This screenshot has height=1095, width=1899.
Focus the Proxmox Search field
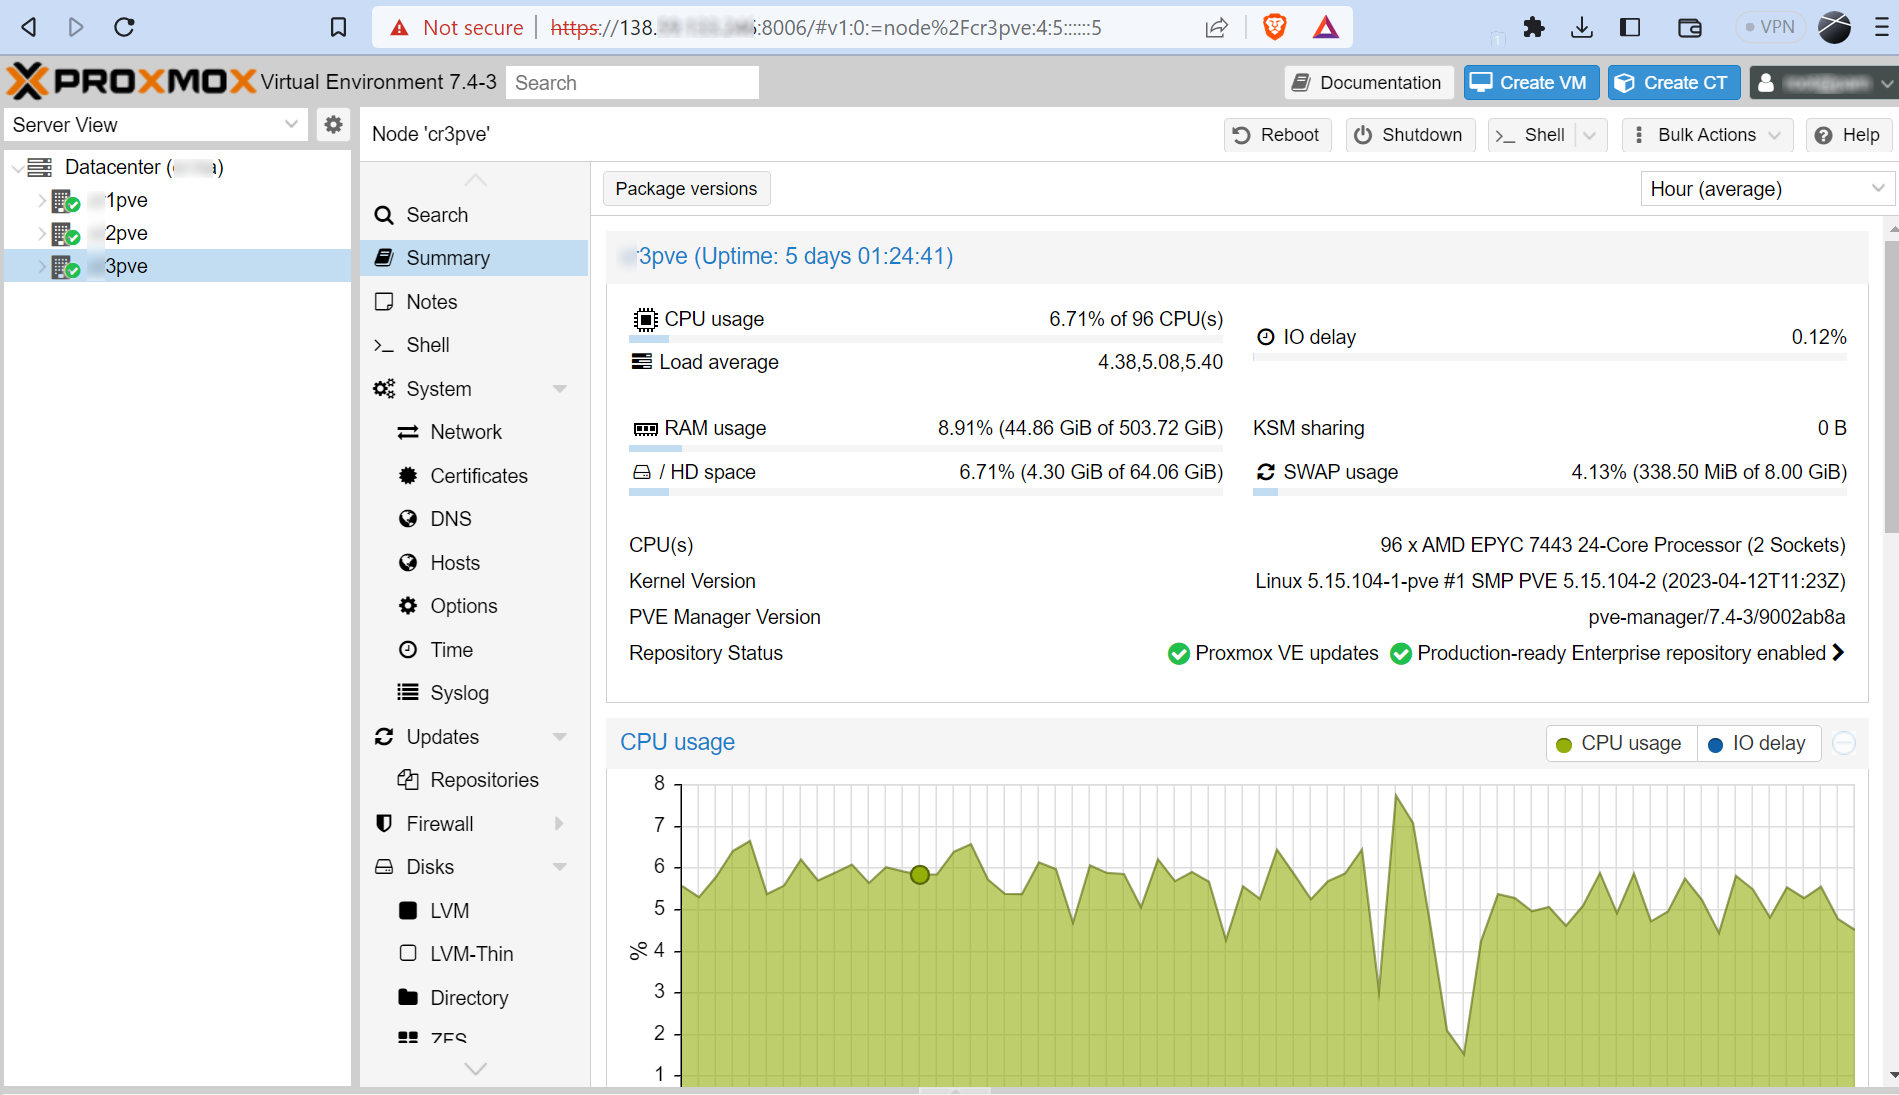click(x=632, y=82)
